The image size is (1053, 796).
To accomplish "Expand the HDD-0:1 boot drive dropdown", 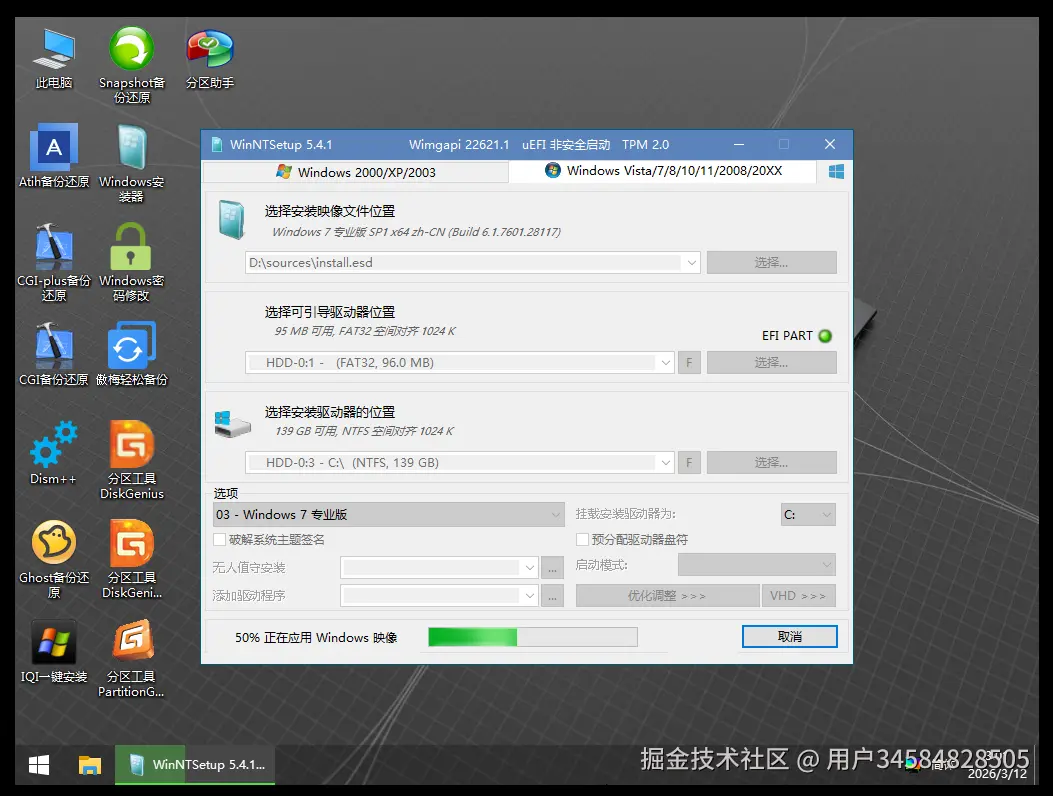I will [665, 363].
